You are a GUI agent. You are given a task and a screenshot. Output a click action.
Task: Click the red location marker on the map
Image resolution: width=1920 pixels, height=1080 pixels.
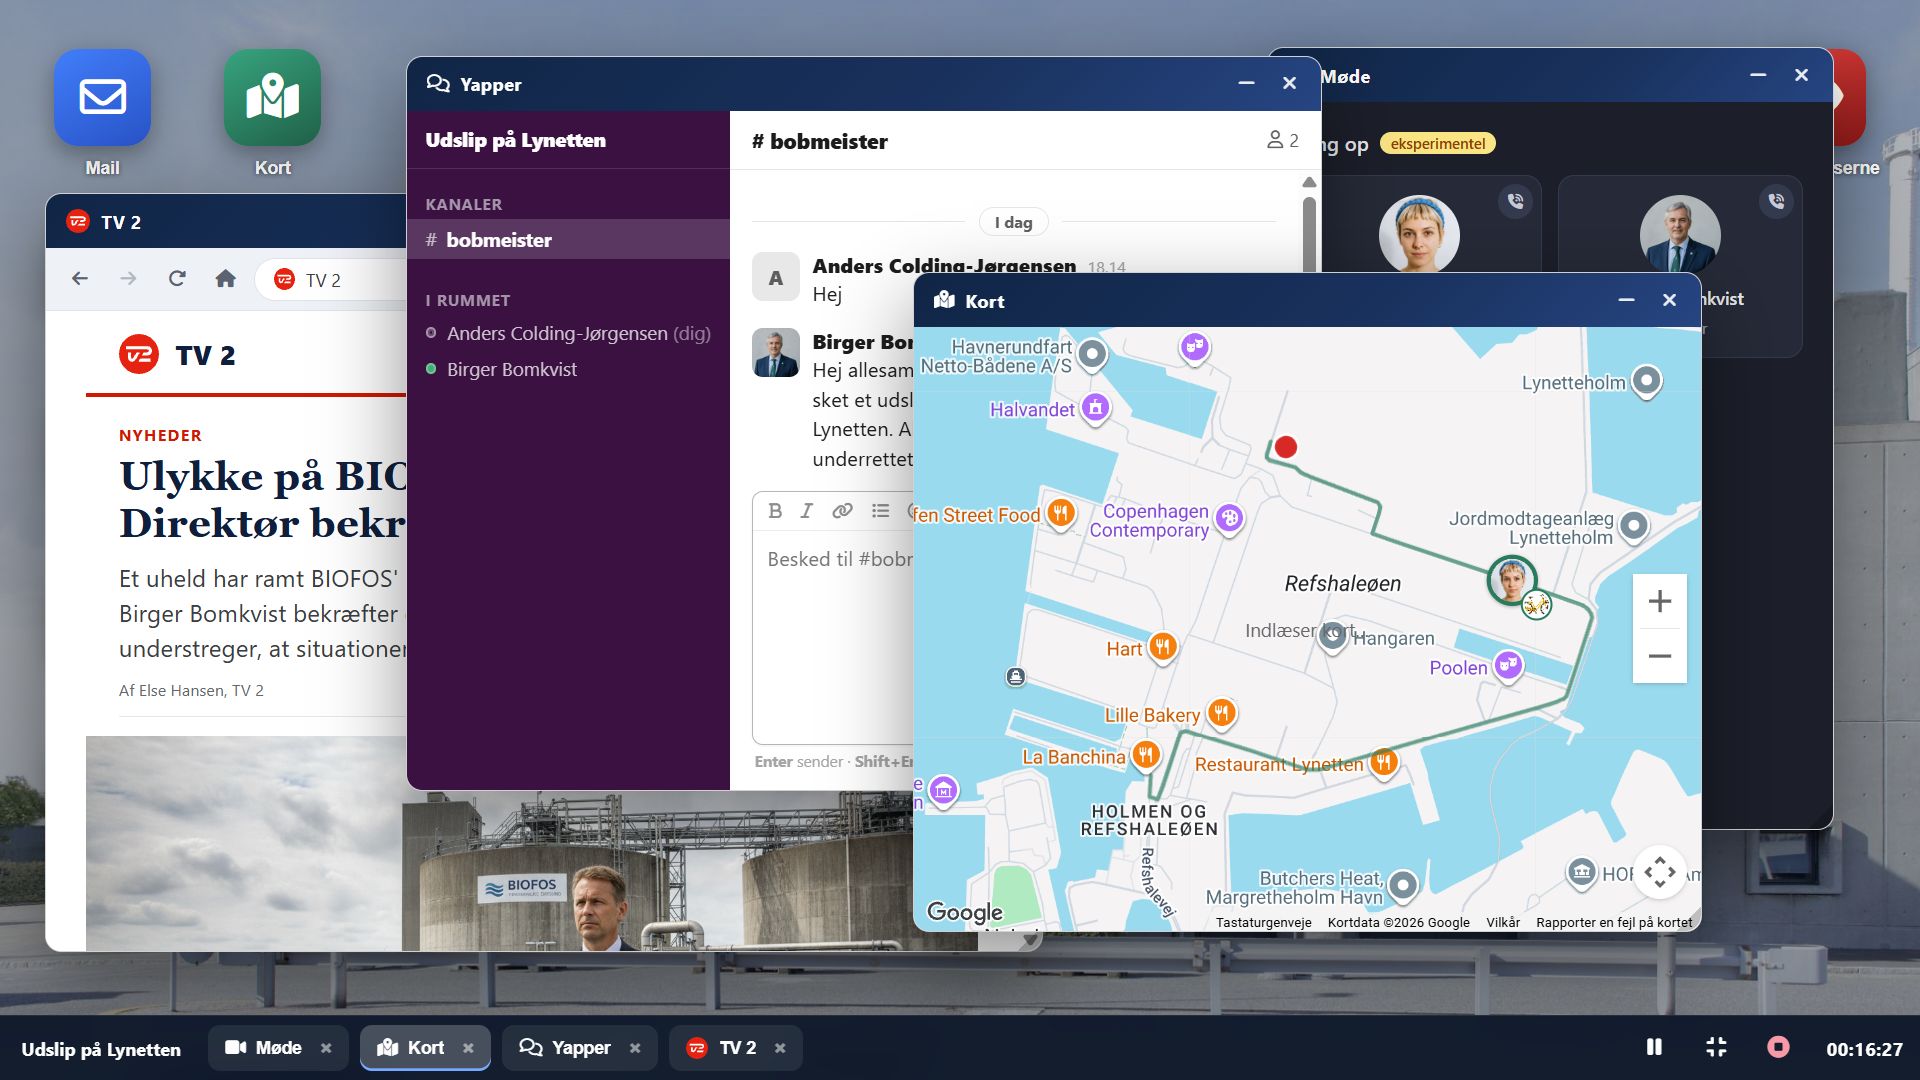tap(1286, 447)
